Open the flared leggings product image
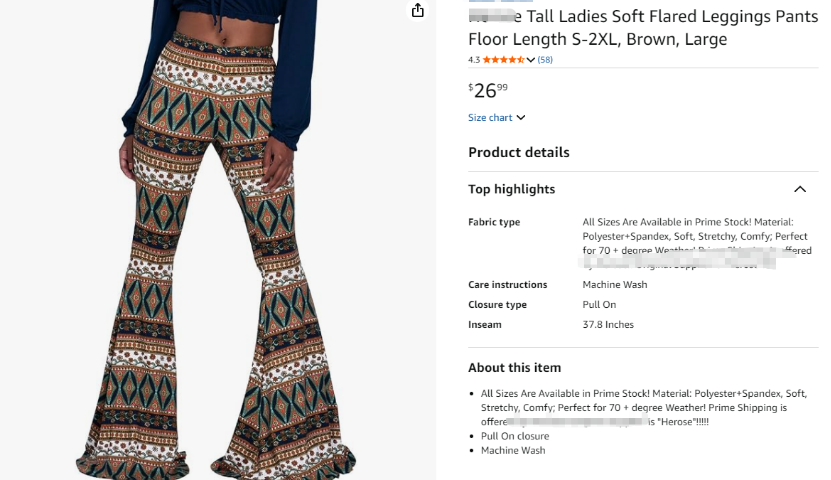This screenshot has height=480, width=831. click(217, 240)
